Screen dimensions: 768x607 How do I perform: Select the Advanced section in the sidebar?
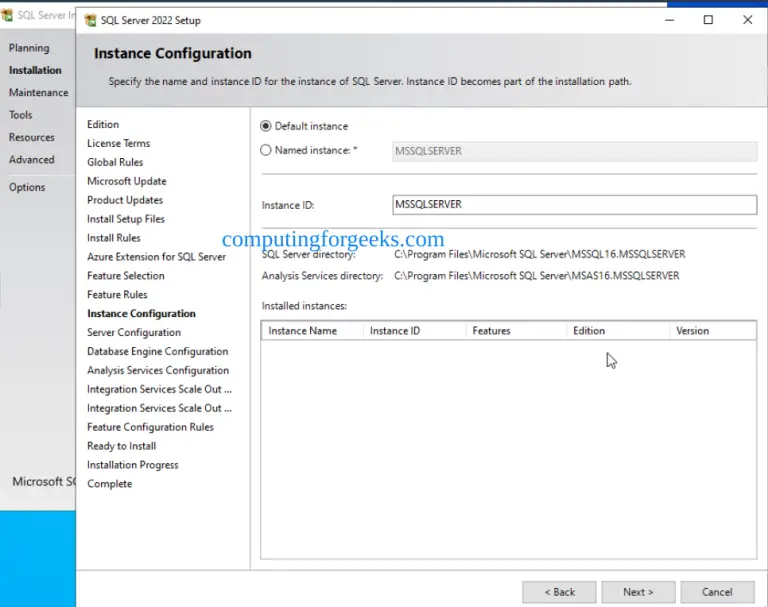tap(32, 160)
